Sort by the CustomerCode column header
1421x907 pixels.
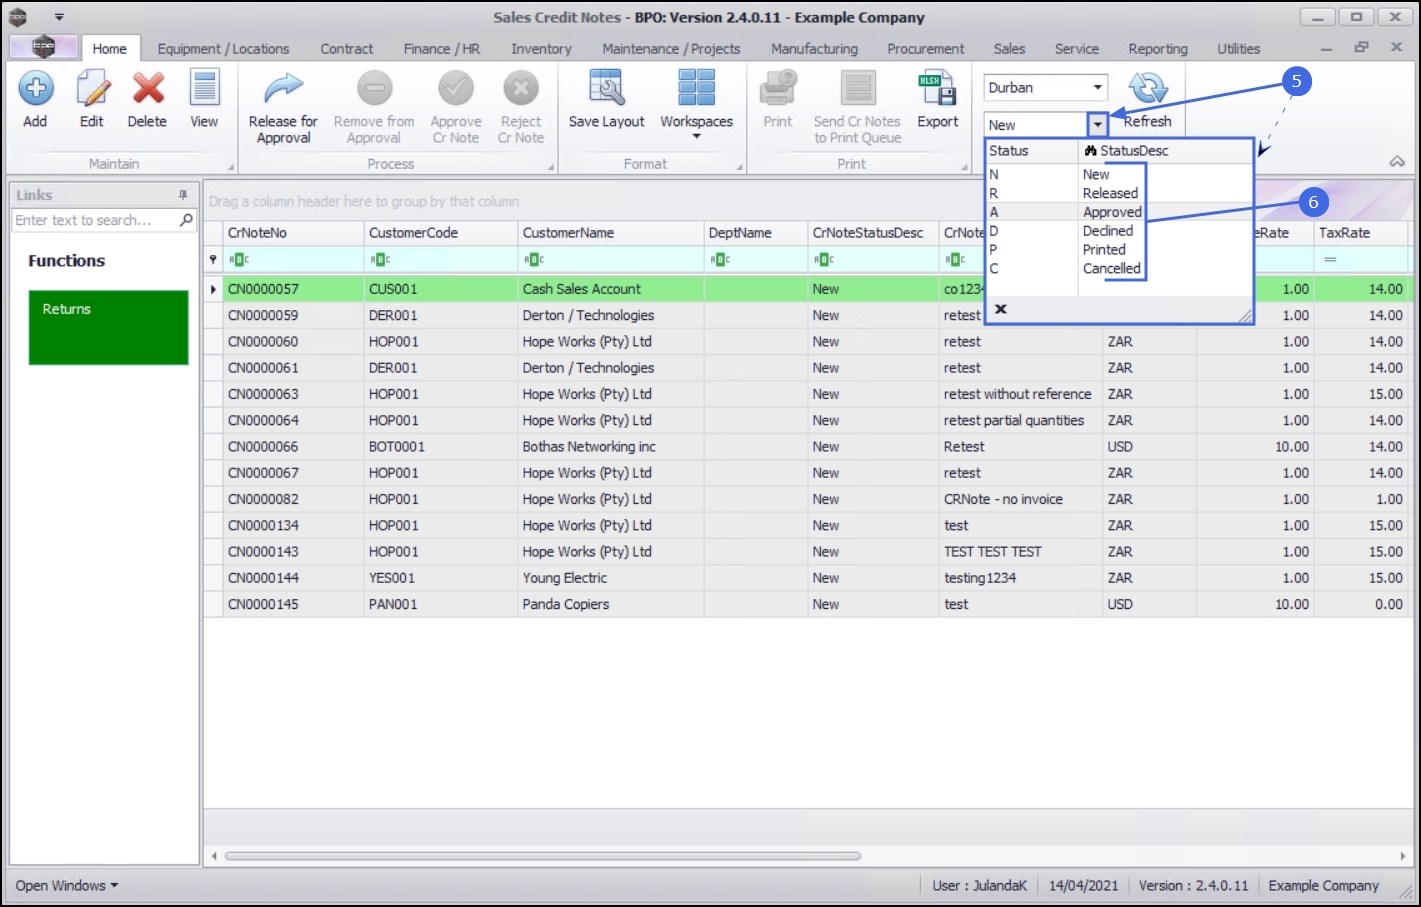(x=440, y=233)
